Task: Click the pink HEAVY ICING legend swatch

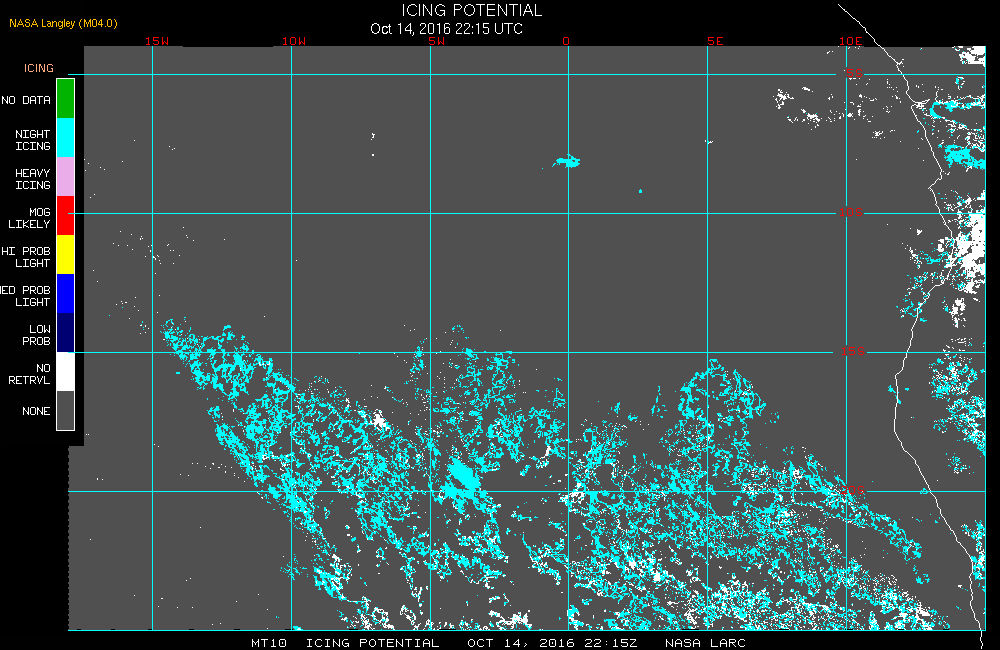Action: (66, 176)
